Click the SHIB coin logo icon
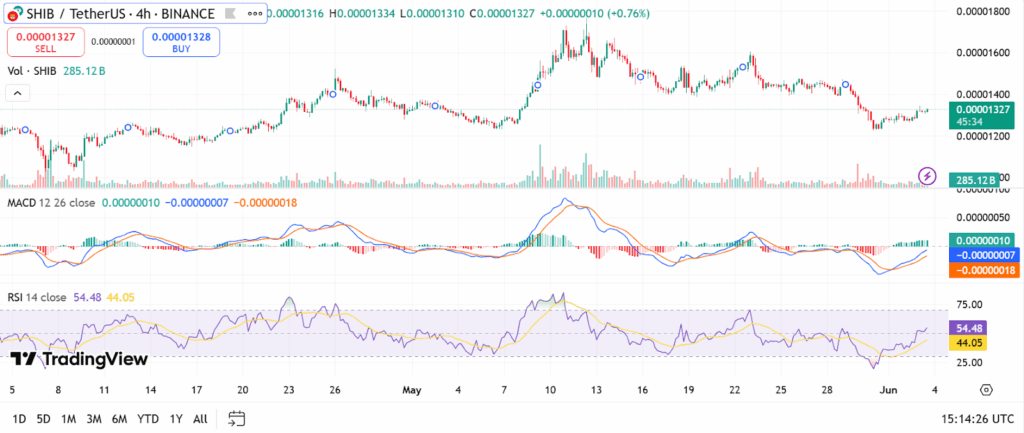Screen dimensions: 1024x433 point(14,13)
